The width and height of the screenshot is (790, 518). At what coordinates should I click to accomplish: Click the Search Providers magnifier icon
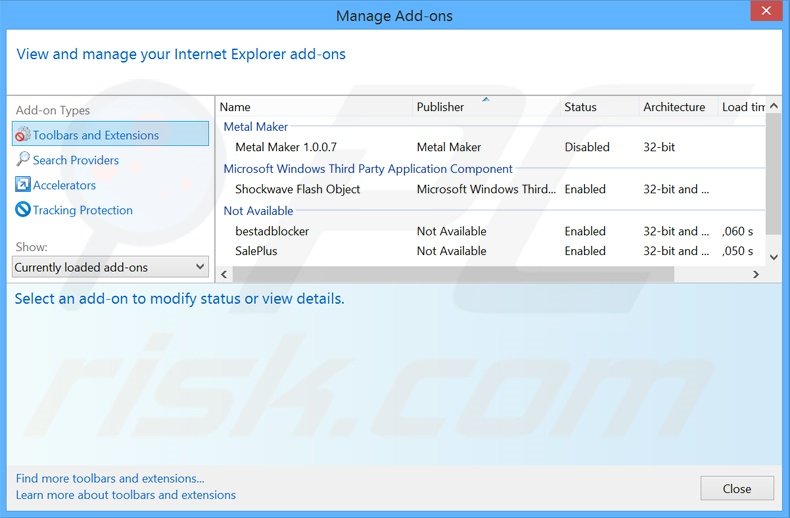click(24, 160)
